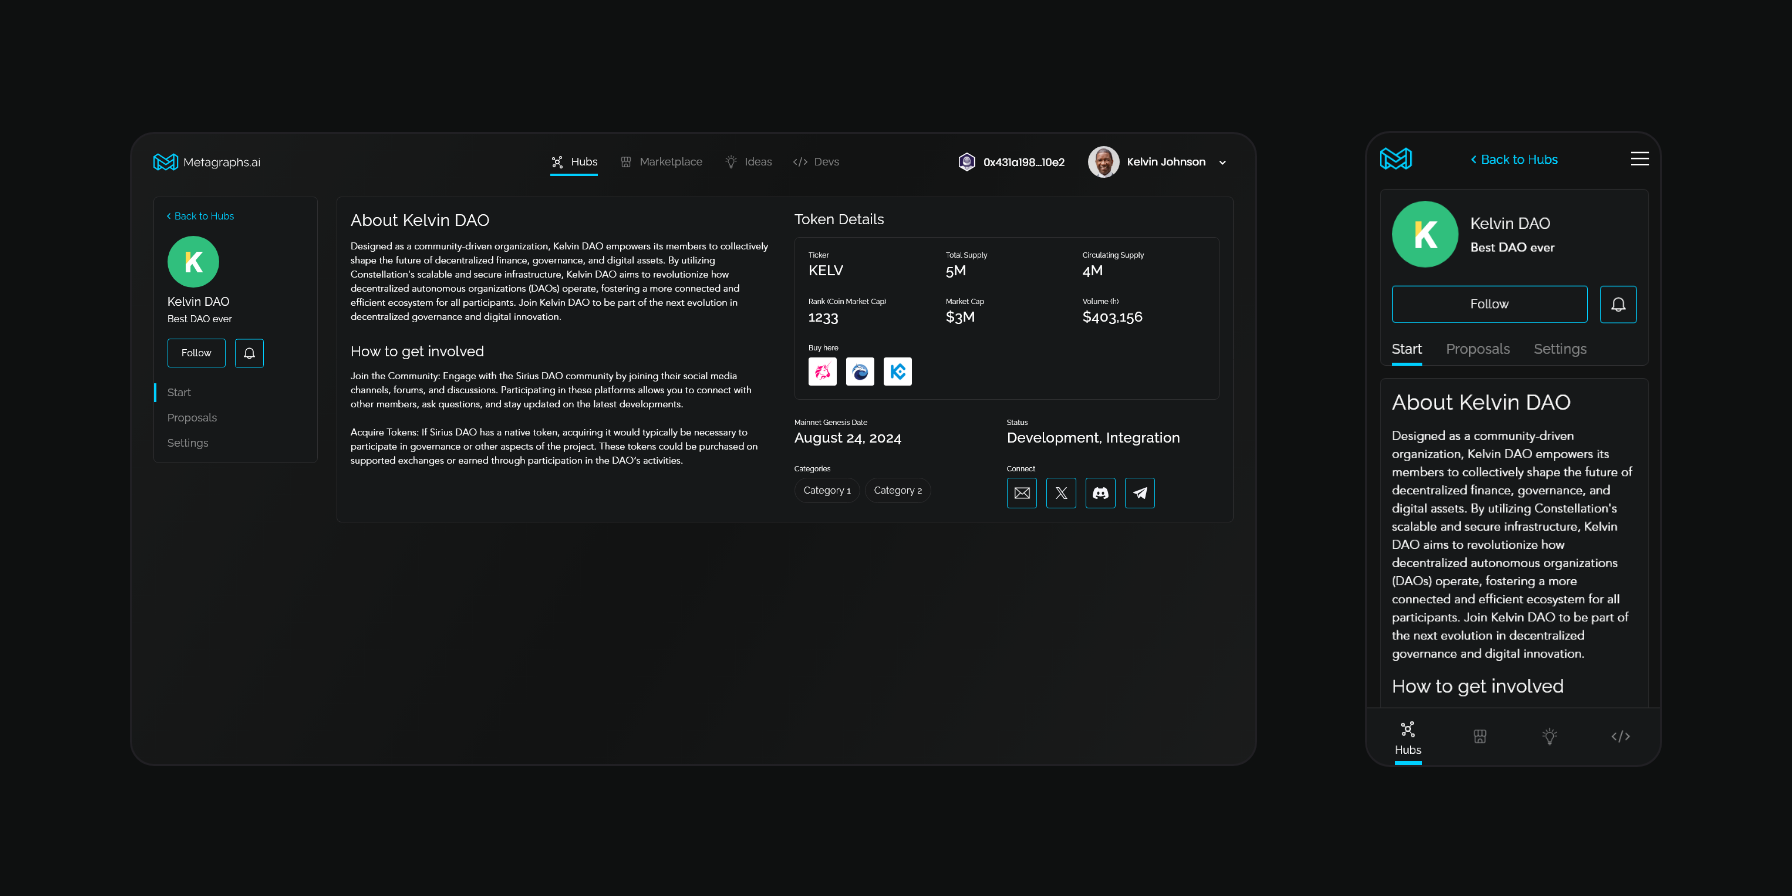Go Back to Hubs in desktop sidebar
The image size is (1792, 896).
pos(200,216)
